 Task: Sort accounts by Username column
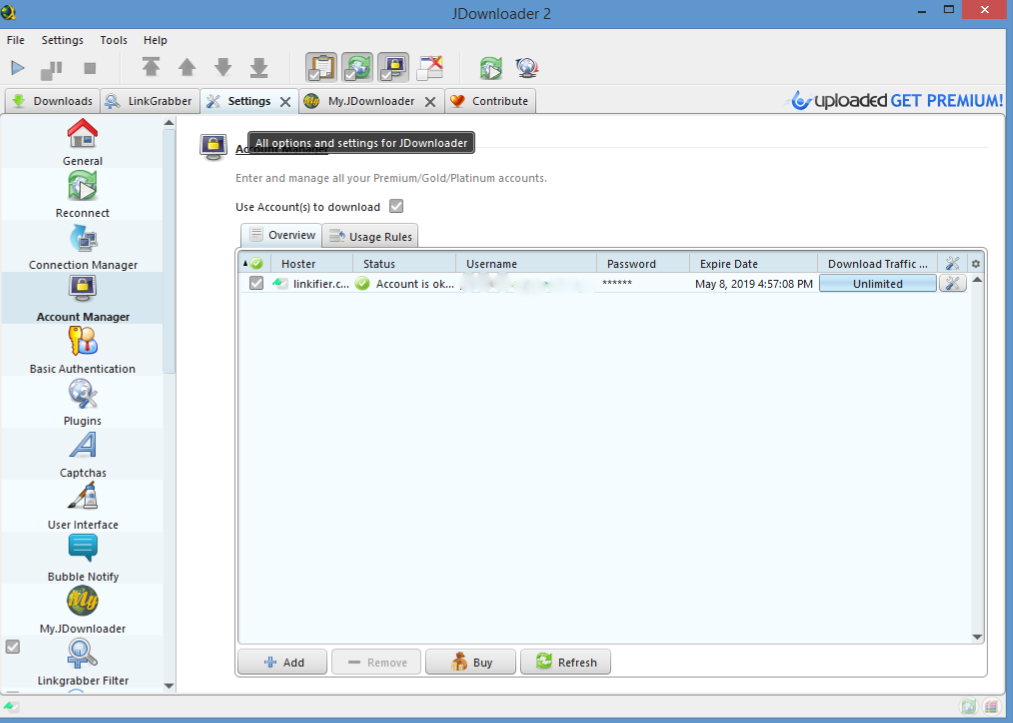(x=526, y=264)
